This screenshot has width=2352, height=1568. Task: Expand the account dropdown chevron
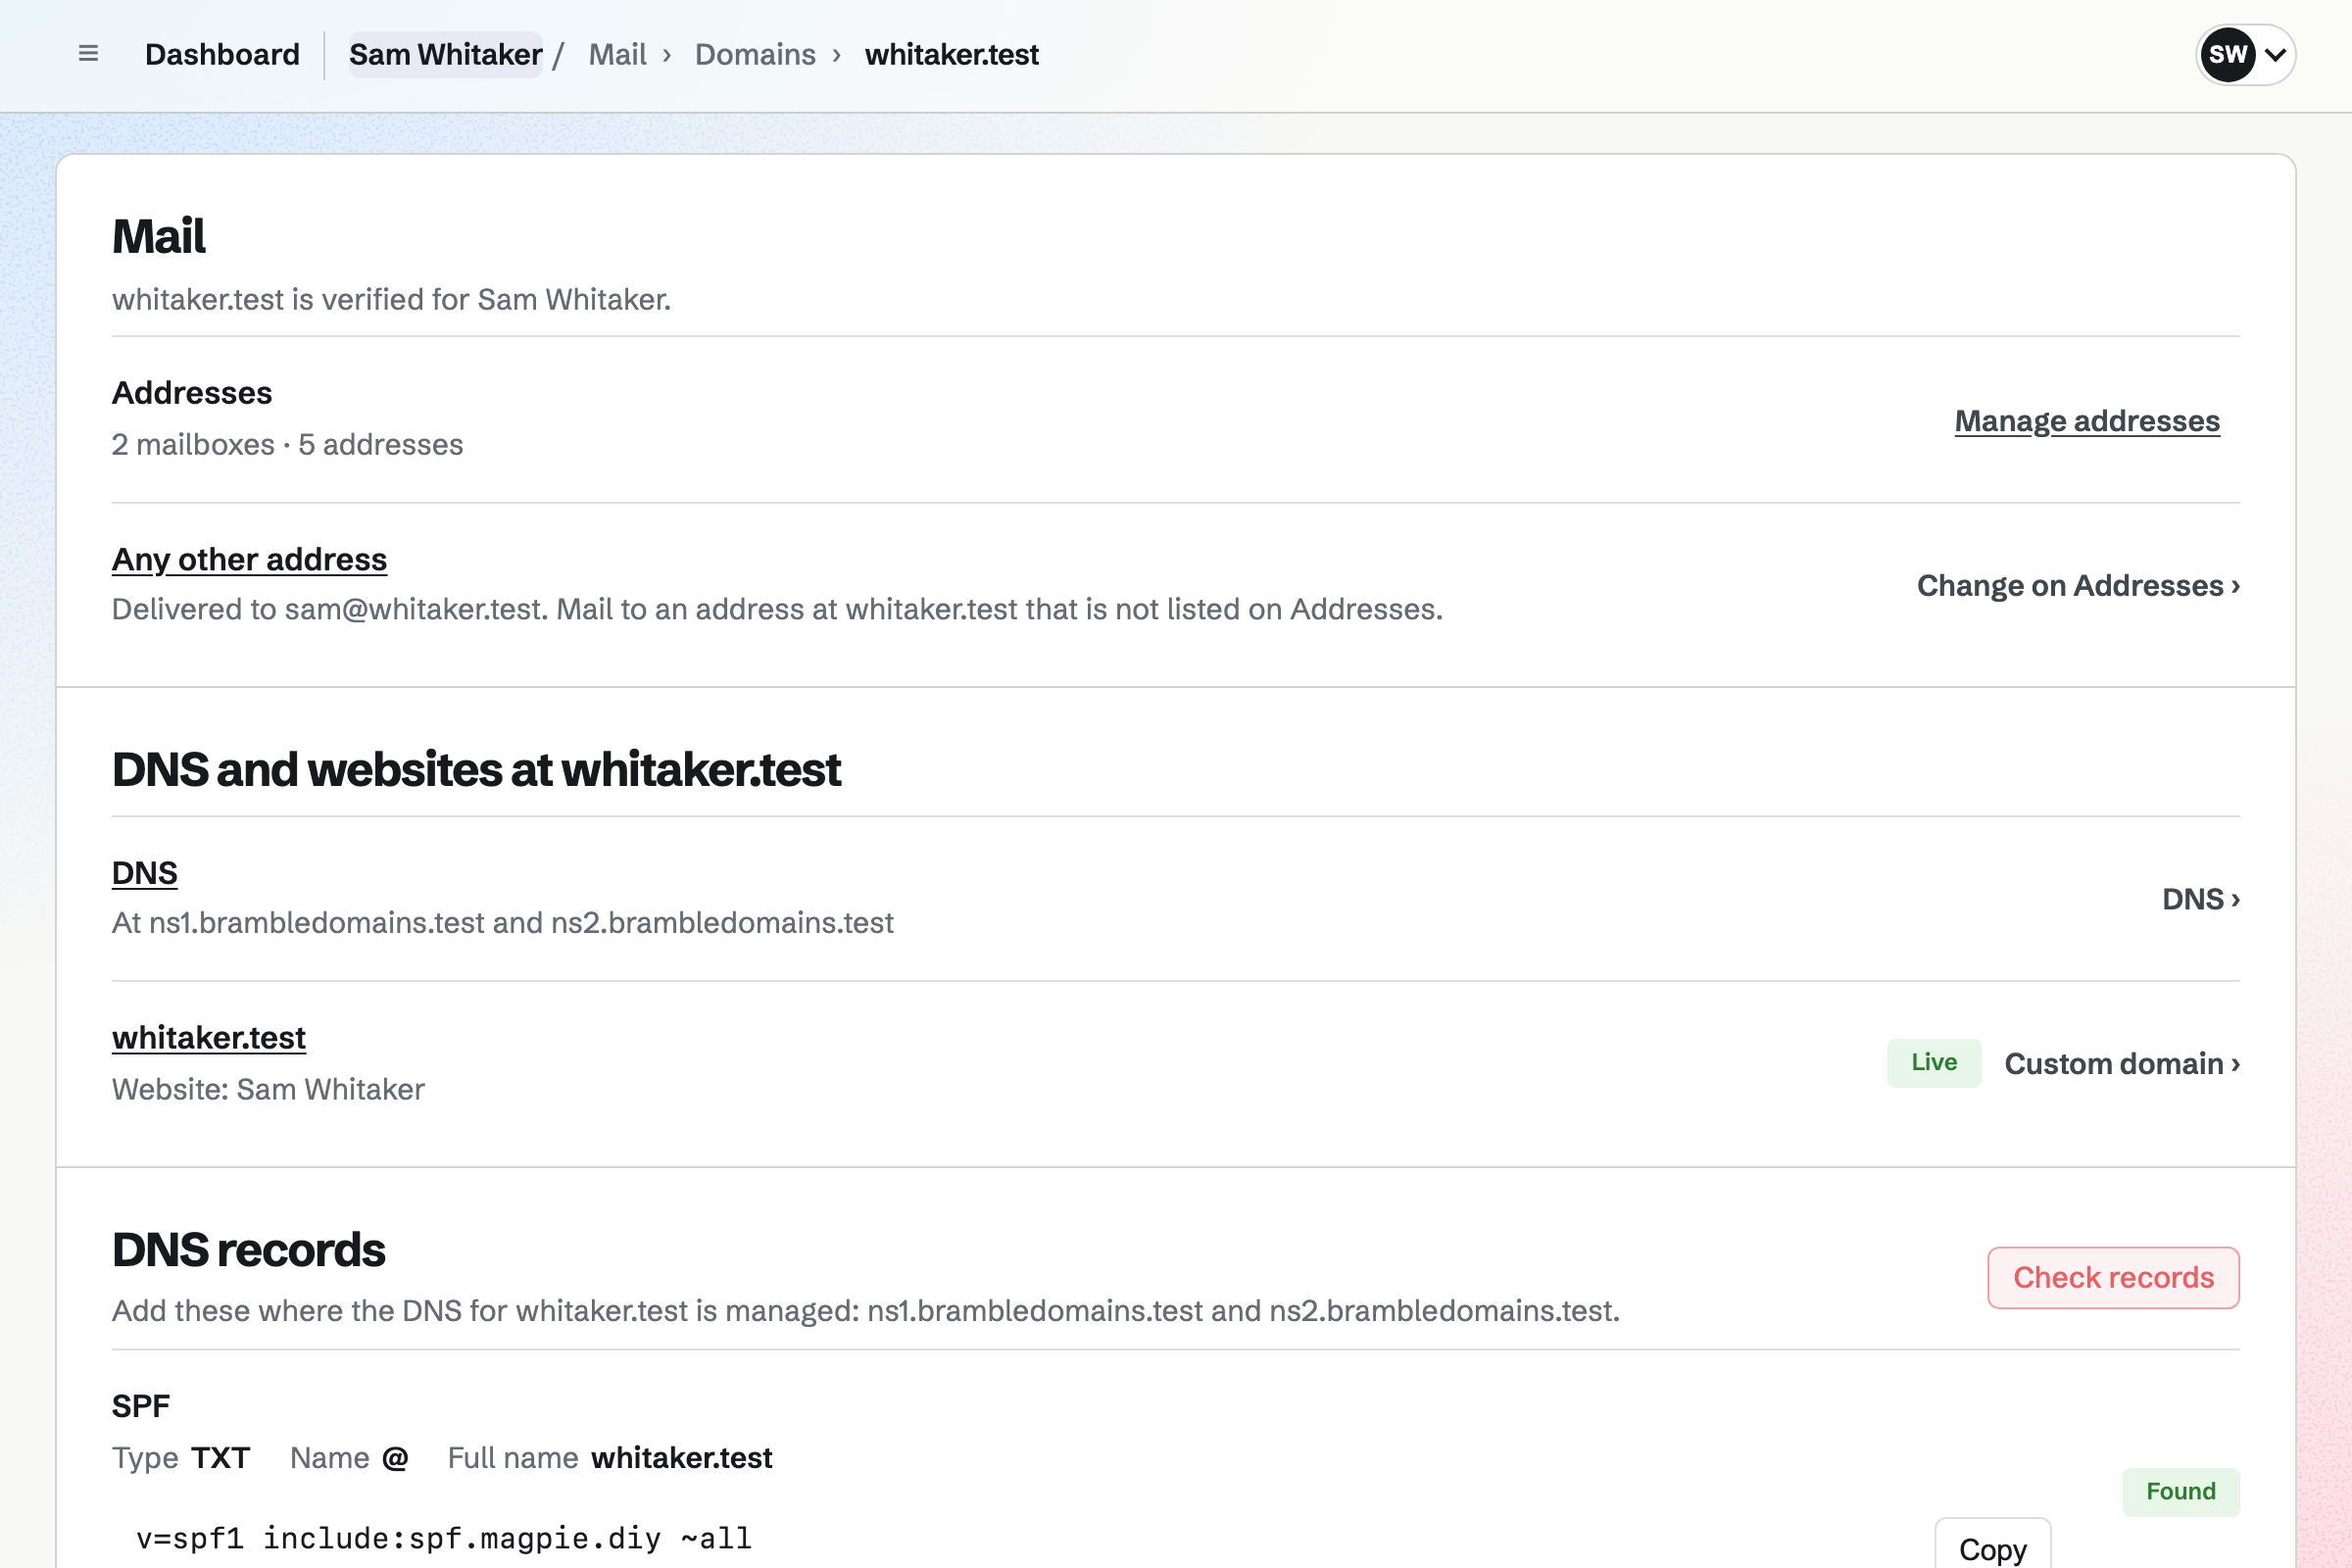(2276, 55)
